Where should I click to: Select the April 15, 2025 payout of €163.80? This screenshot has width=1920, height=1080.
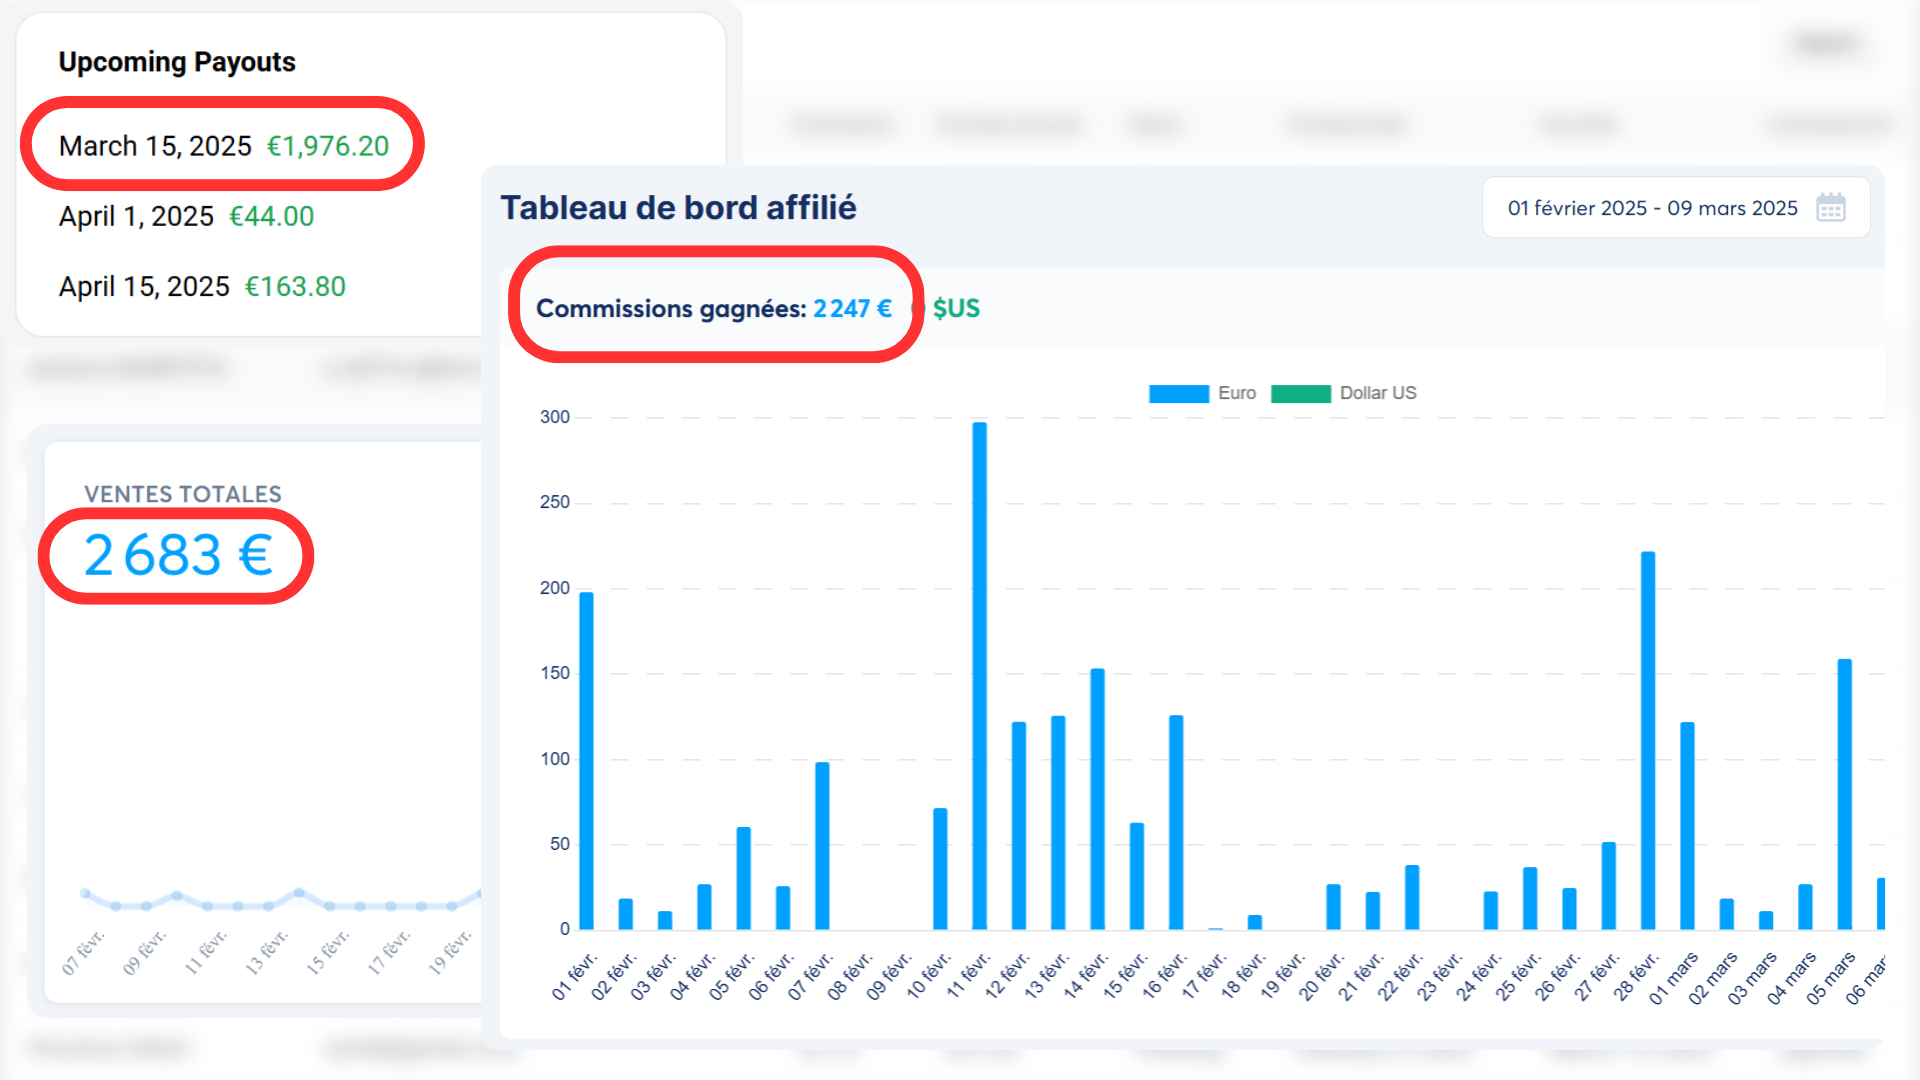point(202,286)
